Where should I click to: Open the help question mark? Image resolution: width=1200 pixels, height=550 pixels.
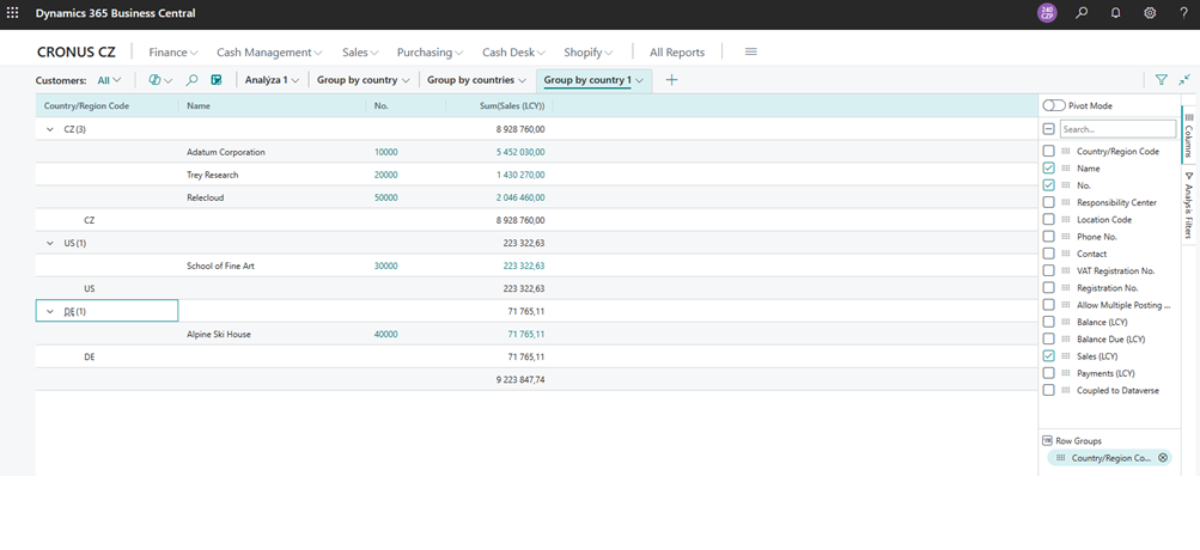(1184, 13)
